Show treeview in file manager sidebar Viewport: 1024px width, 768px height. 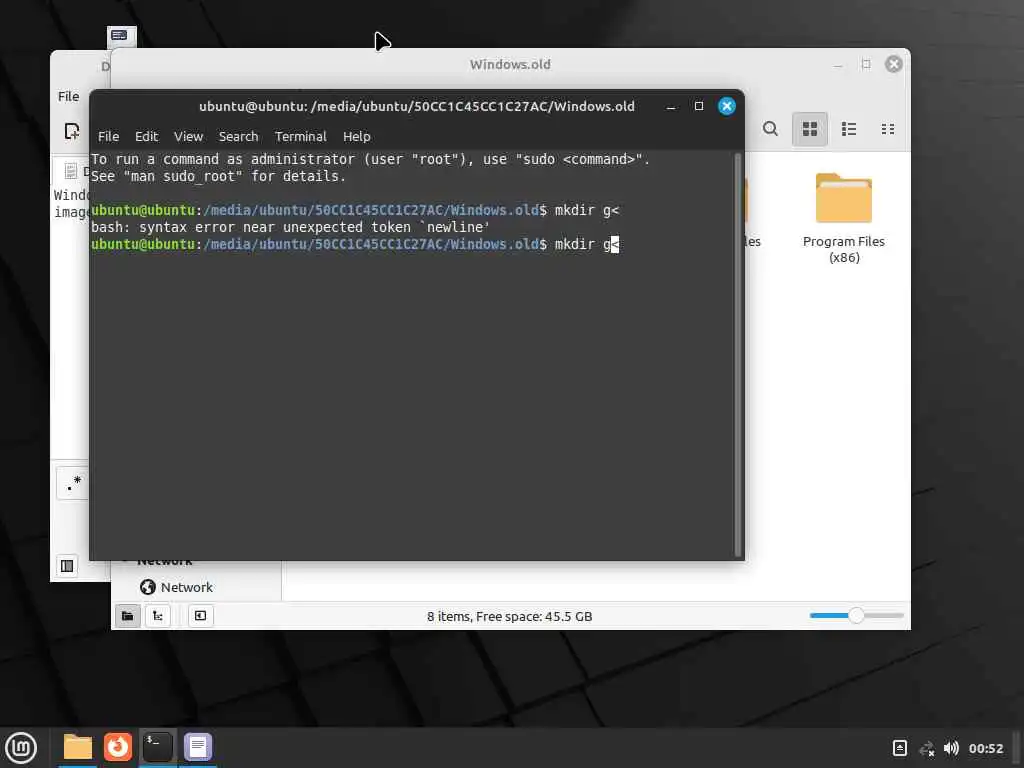(x=157, y=616)
